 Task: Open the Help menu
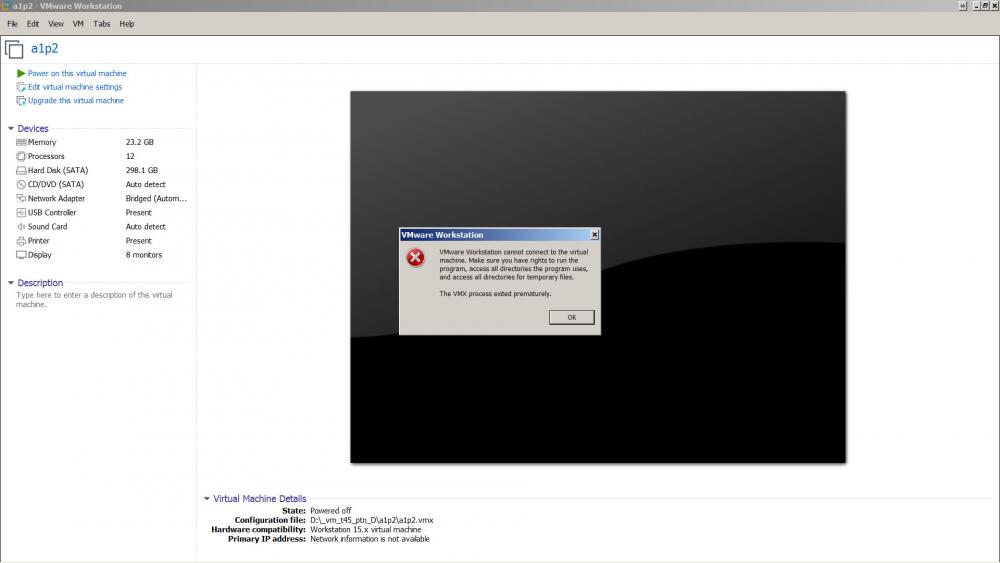pyautogui.click(x=126, y=24)
